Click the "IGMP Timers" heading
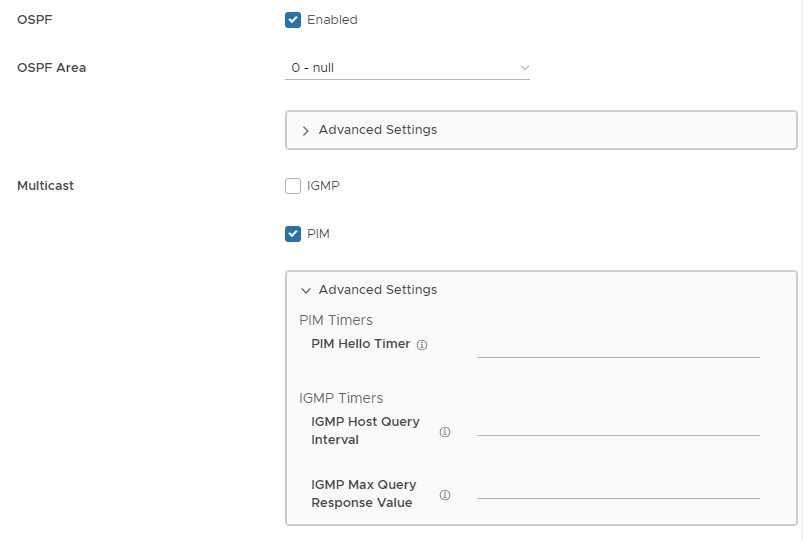This screenshot has width=803, height=541. pos(341,398)
